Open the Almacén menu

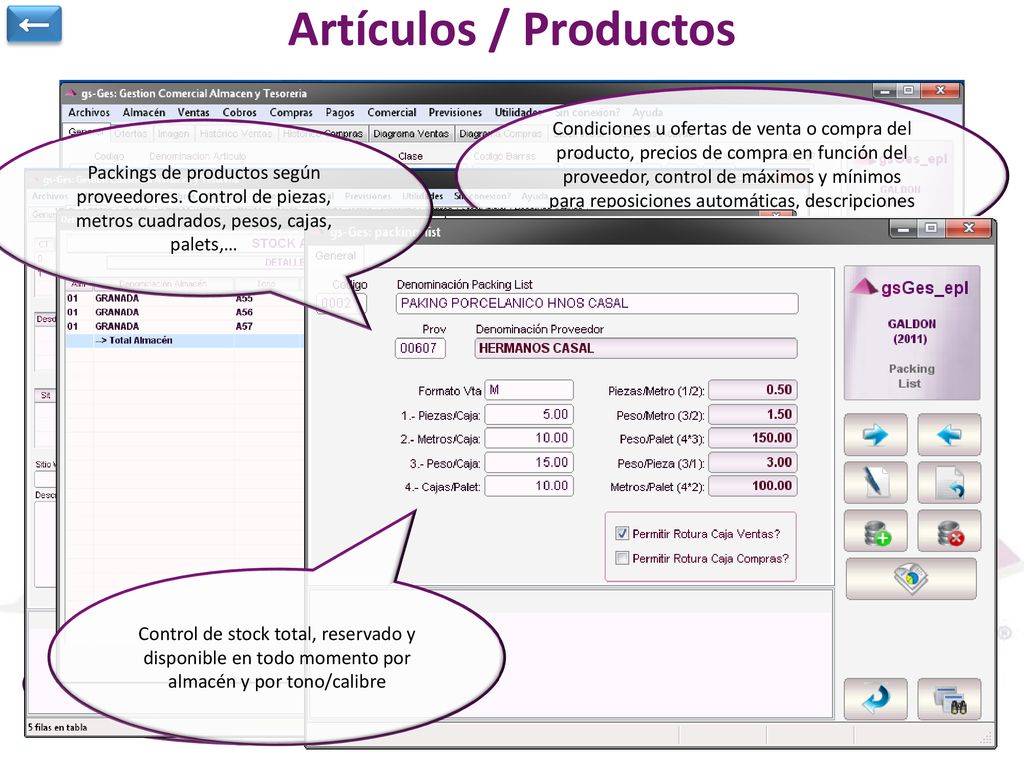click(x=144, y=112)
